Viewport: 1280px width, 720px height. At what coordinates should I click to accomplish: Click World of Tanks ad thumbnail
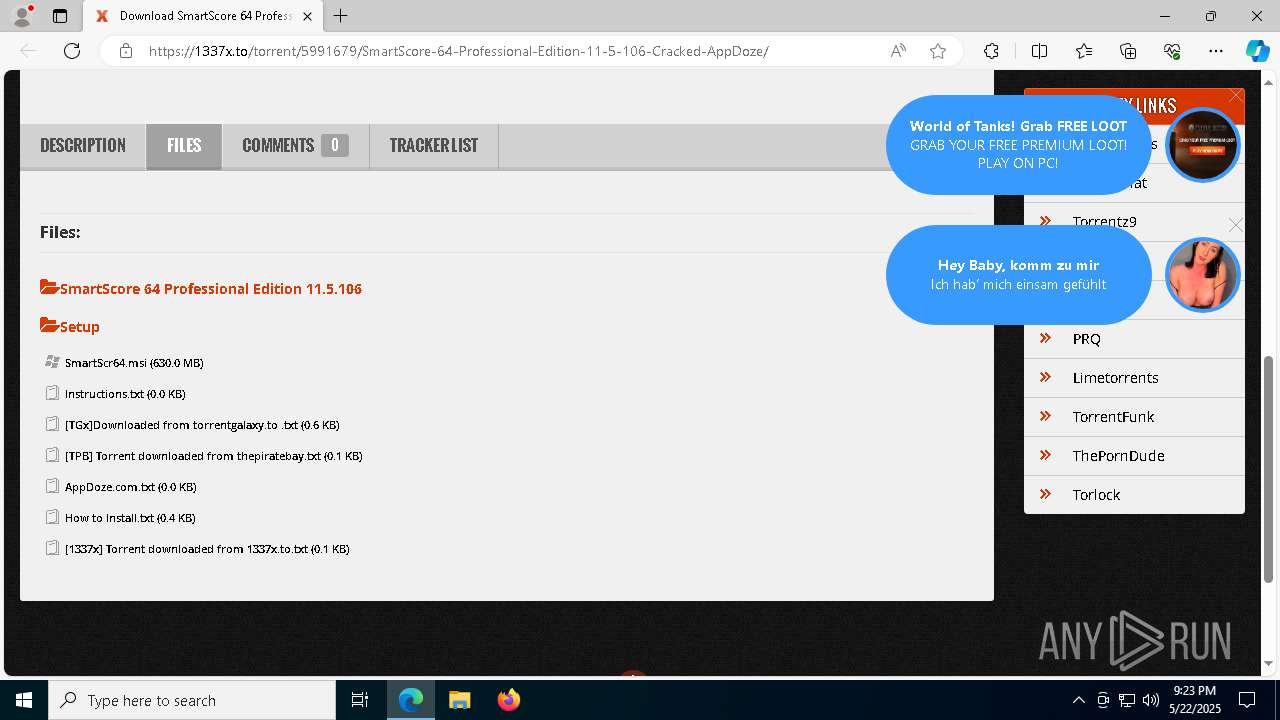tap(1203, 145)
